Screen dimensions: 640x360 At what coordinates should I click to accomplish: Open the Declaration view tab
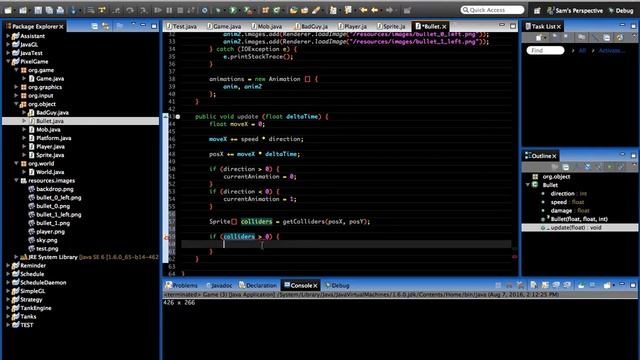coord(258,286)
